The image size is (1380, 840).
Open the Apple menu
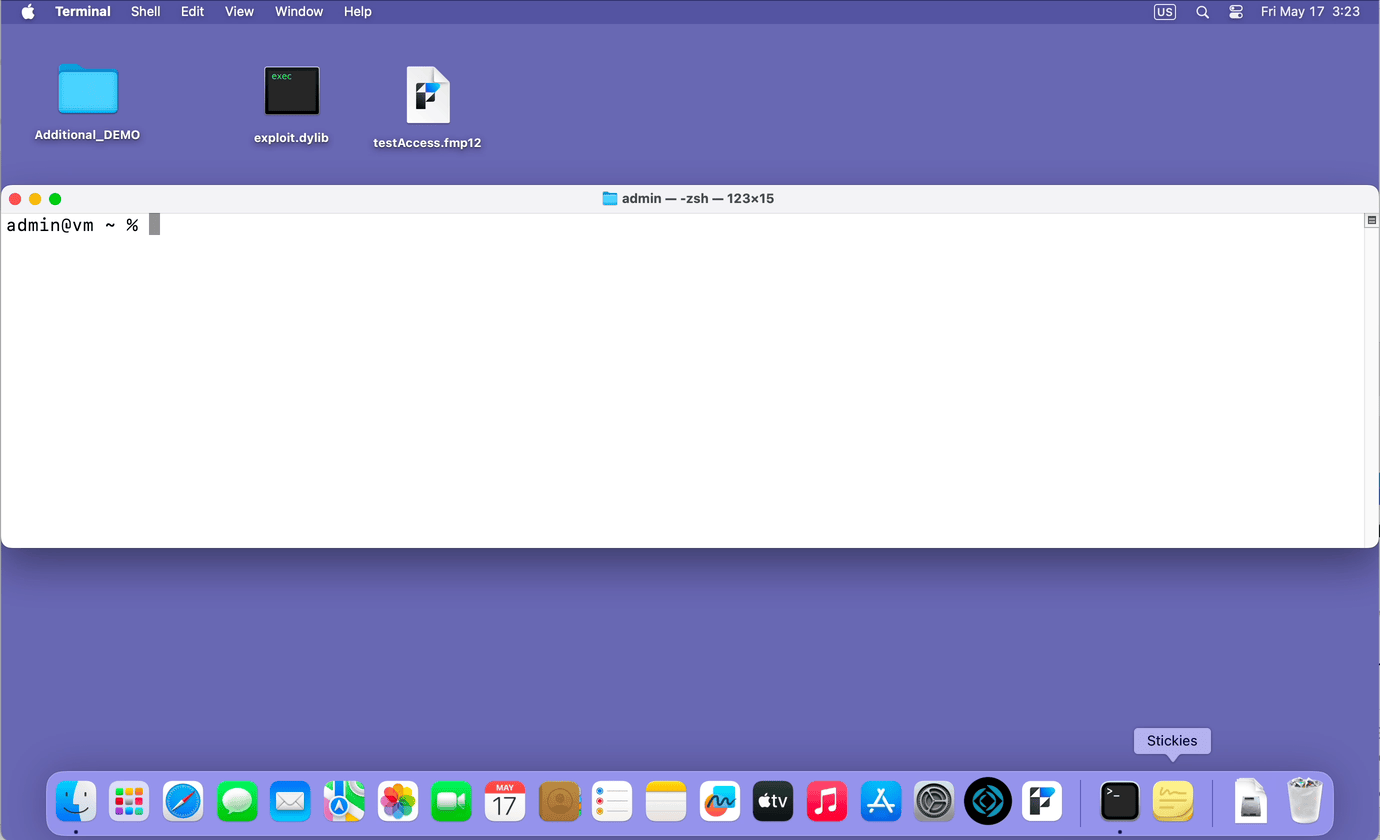(28, 12)
